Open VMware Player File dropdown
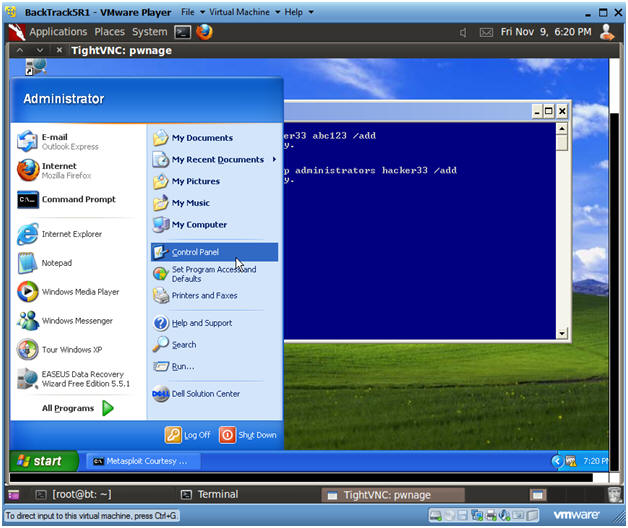628x528 pixels. 193,12
